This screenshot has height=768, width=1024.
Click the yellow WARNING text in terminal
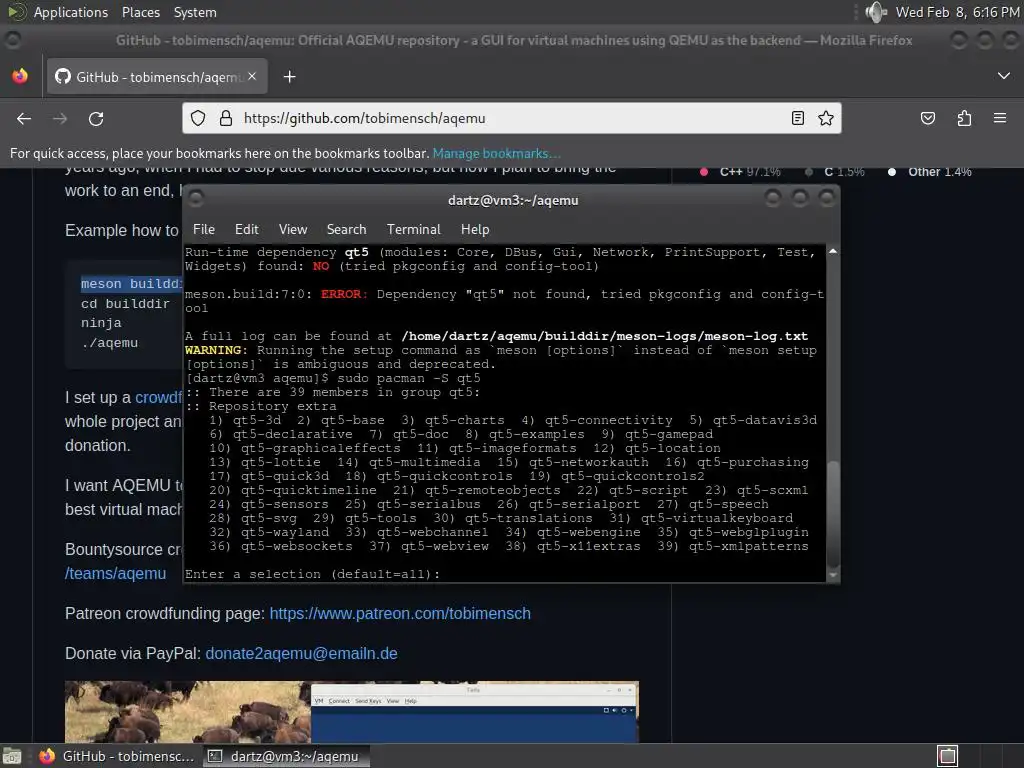[x=216, y=350]
